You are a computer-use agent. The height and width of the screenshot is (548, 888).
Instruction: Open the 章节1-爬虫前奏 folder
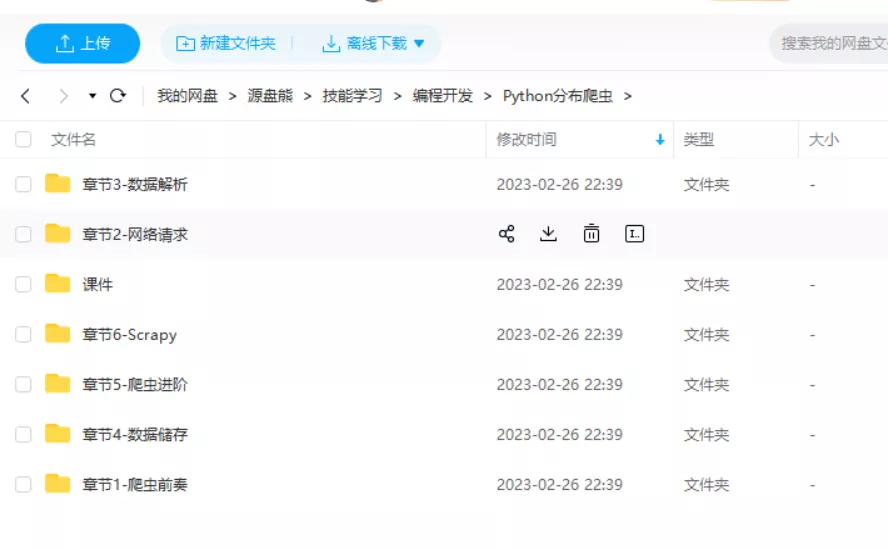pos(135,484)
